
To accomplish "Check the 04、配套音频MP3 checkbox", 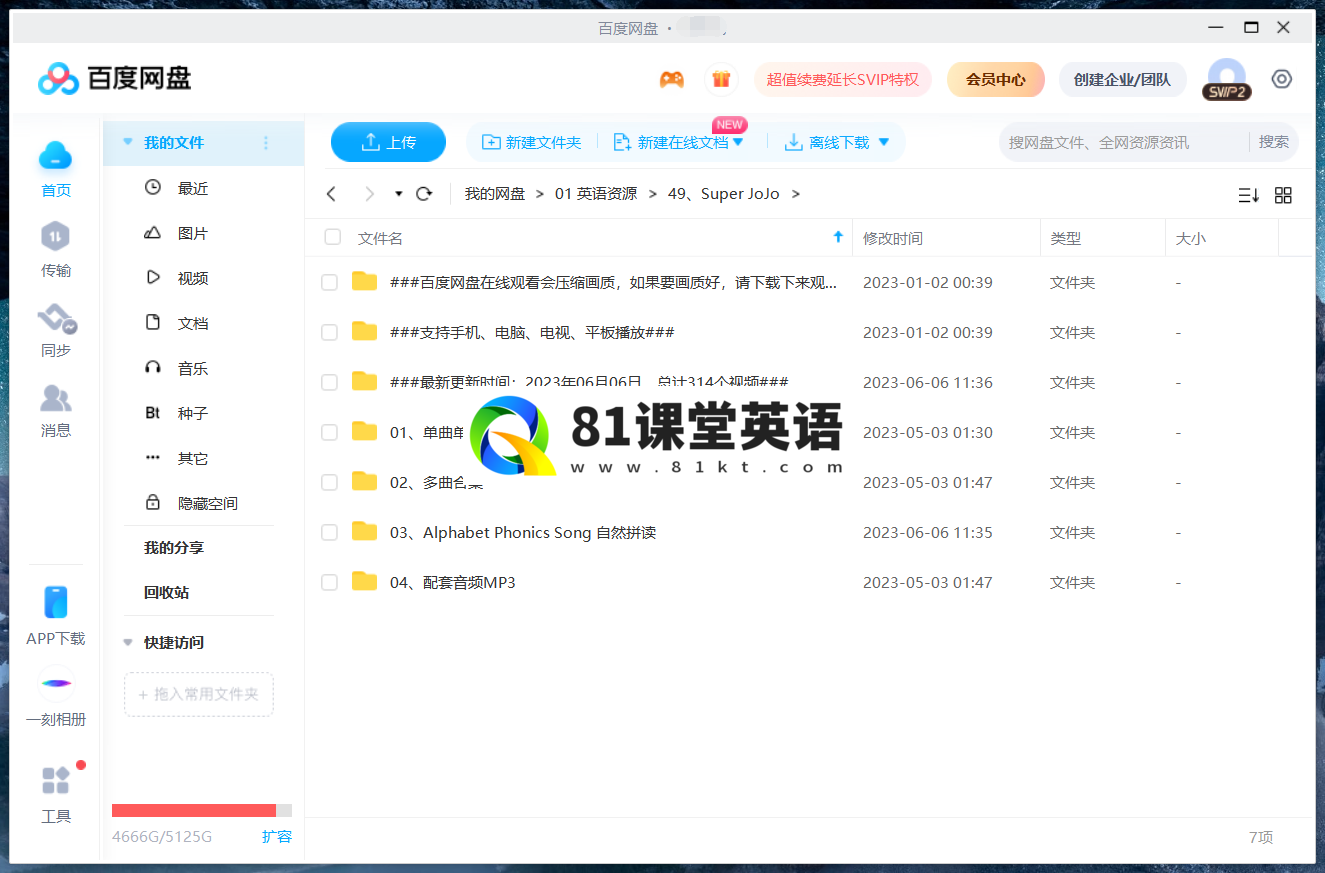I will tap(329, 583).
